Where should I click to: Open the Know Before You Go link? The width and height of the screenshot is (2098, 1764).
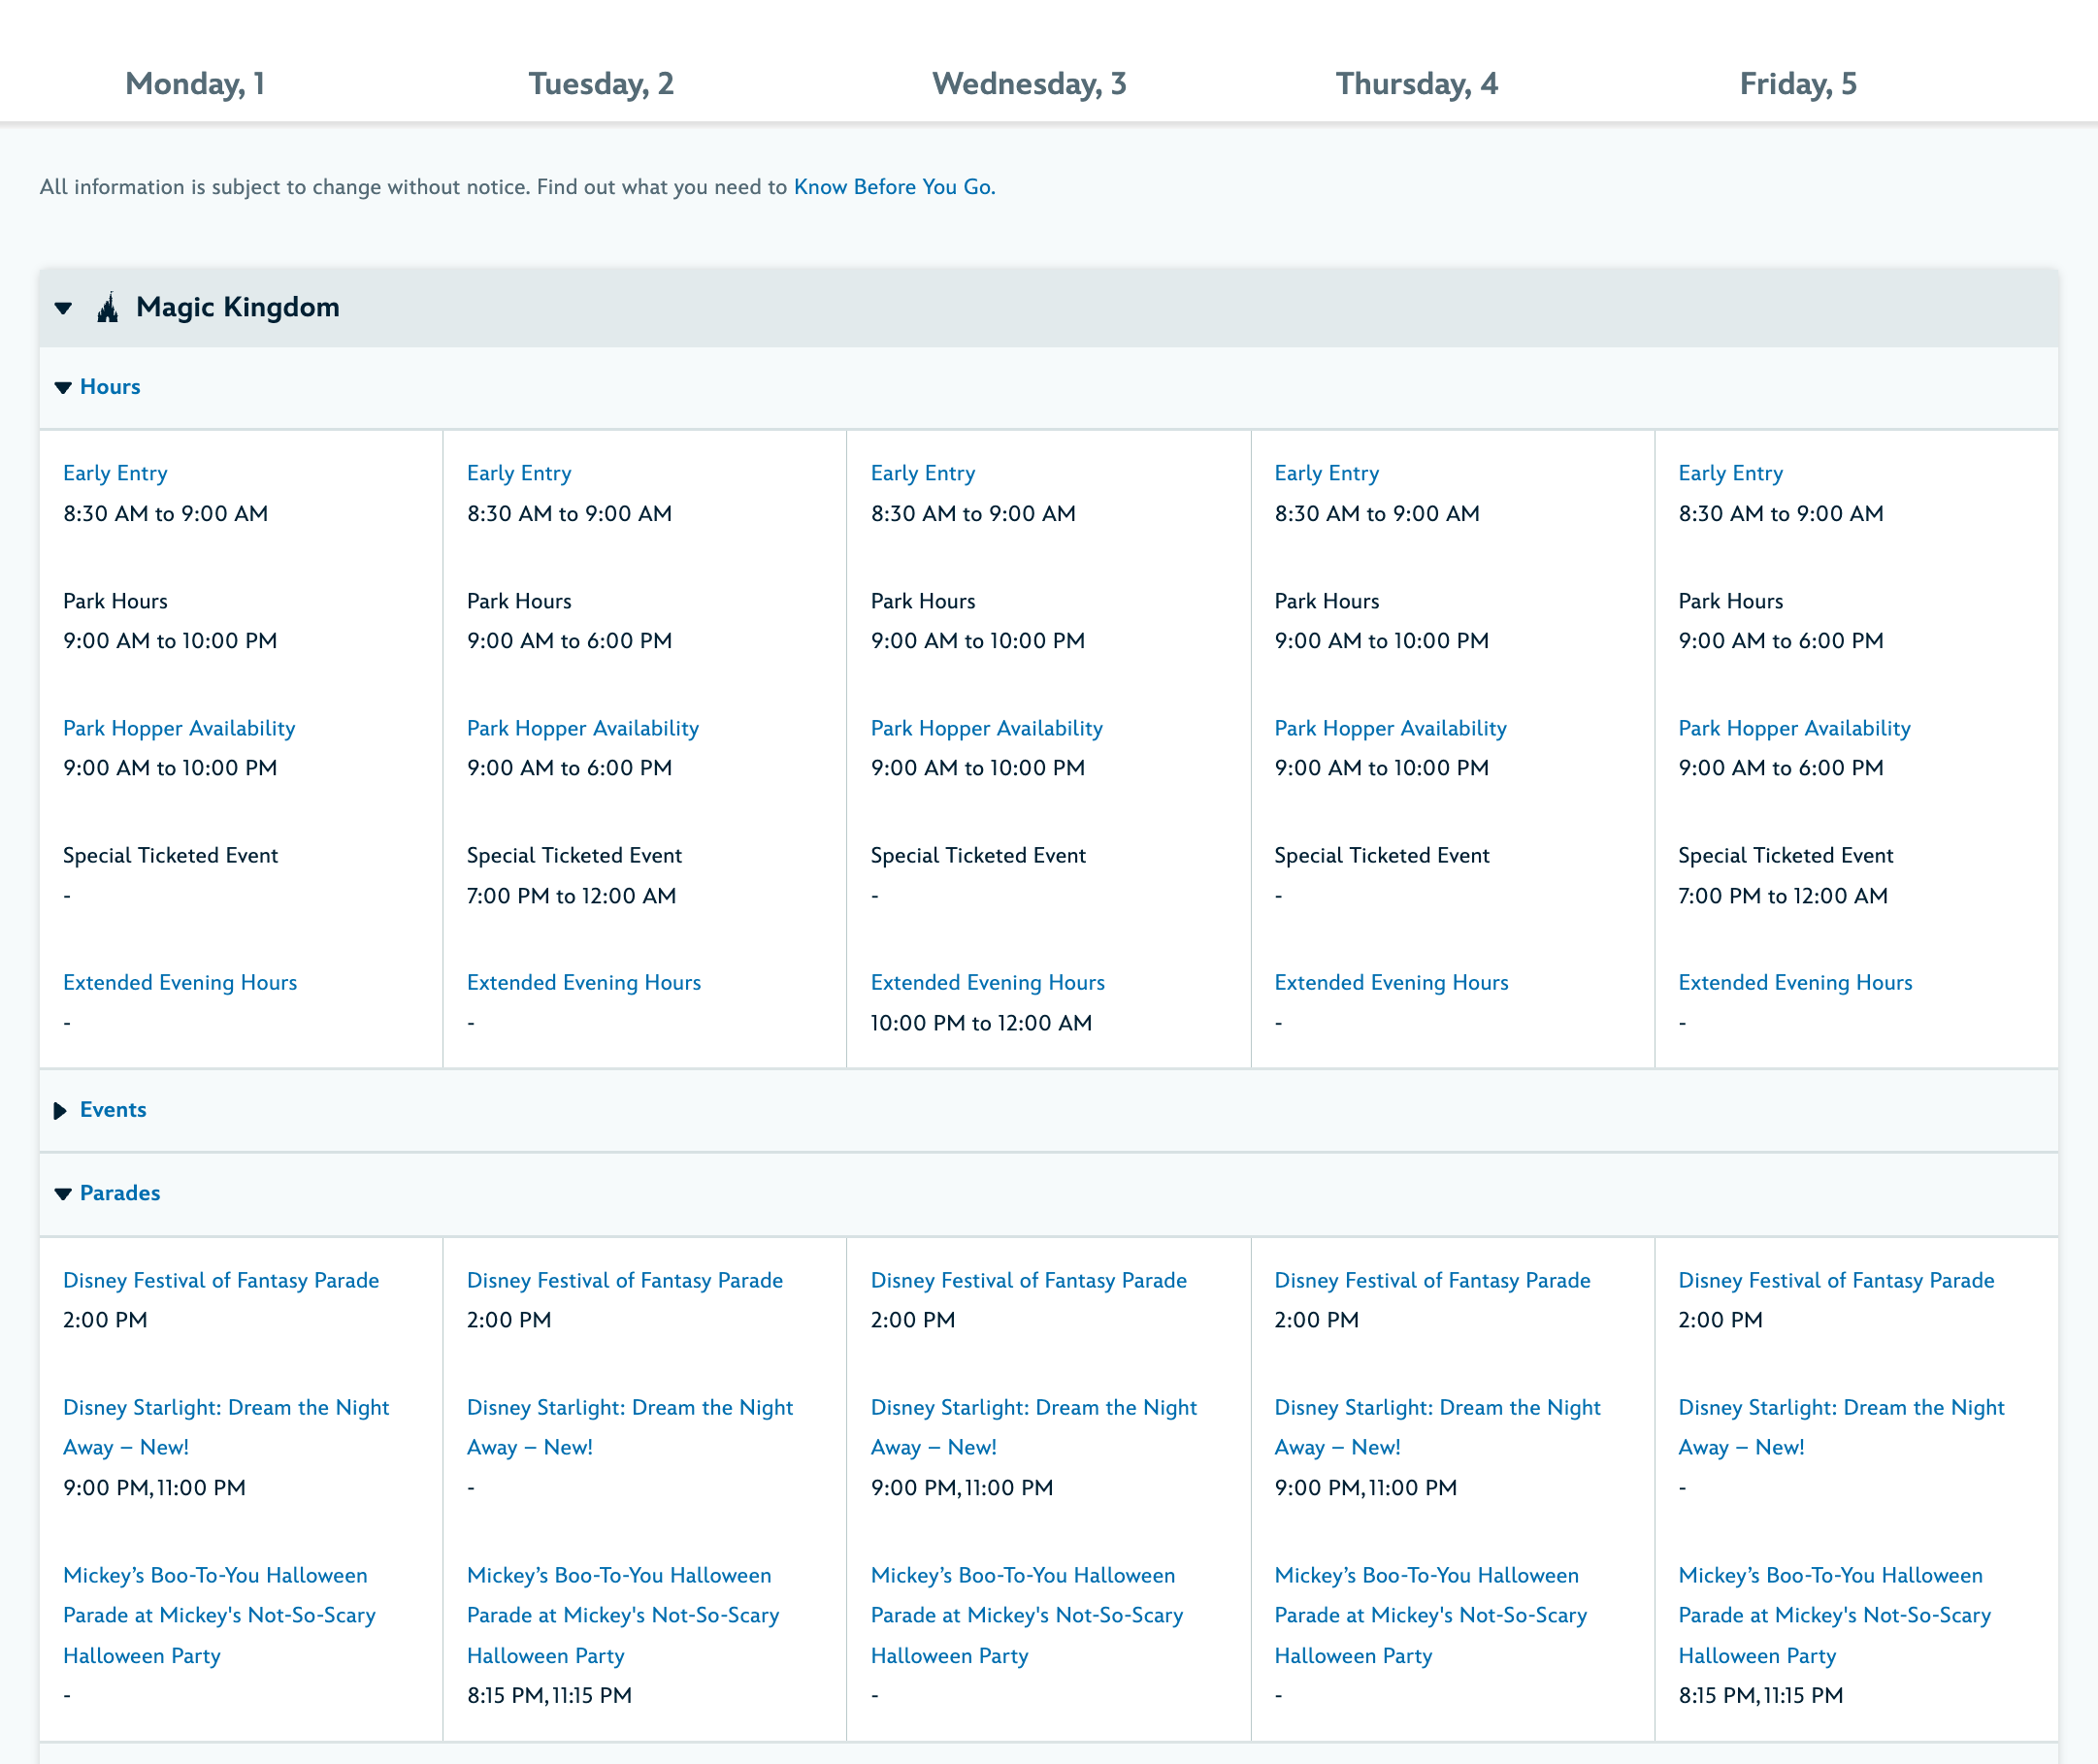[893, 187]
